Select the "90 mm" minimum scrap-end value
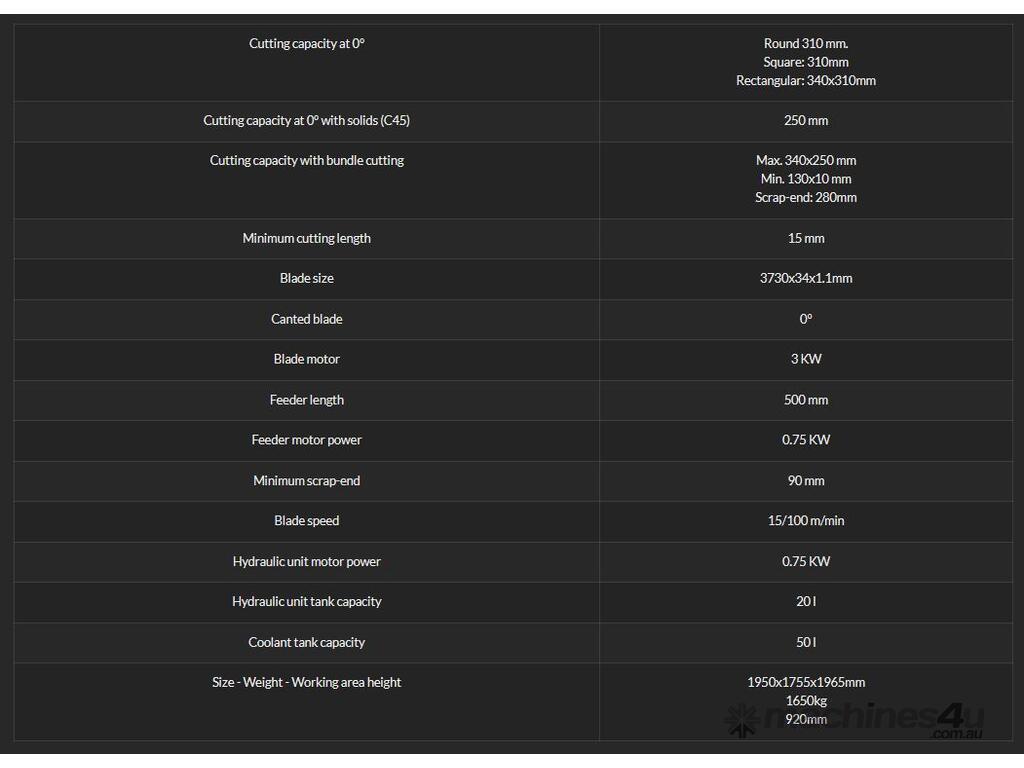1024x768 pixels. [805, 481]
